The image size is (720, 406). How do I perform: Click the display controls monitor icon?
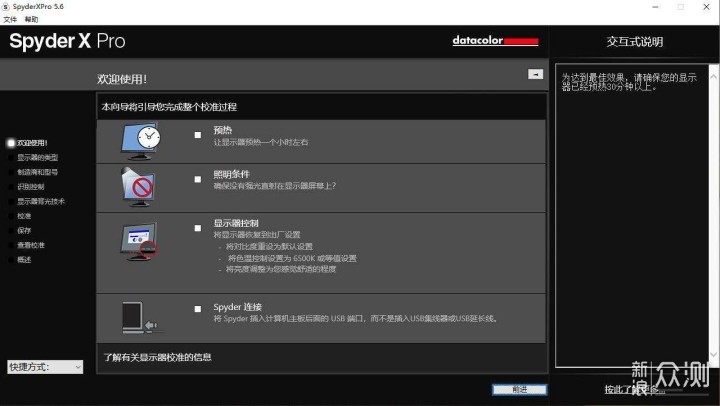click(x=139, y=242)
